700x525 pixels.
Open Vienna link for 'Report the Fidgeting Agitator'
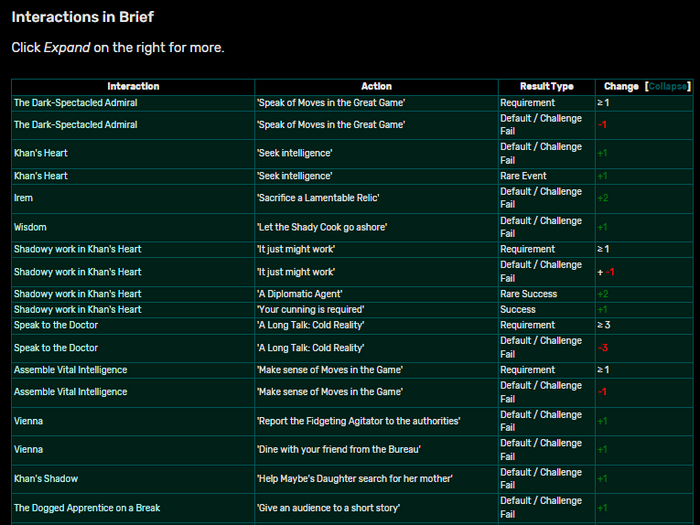coord(30,421)
